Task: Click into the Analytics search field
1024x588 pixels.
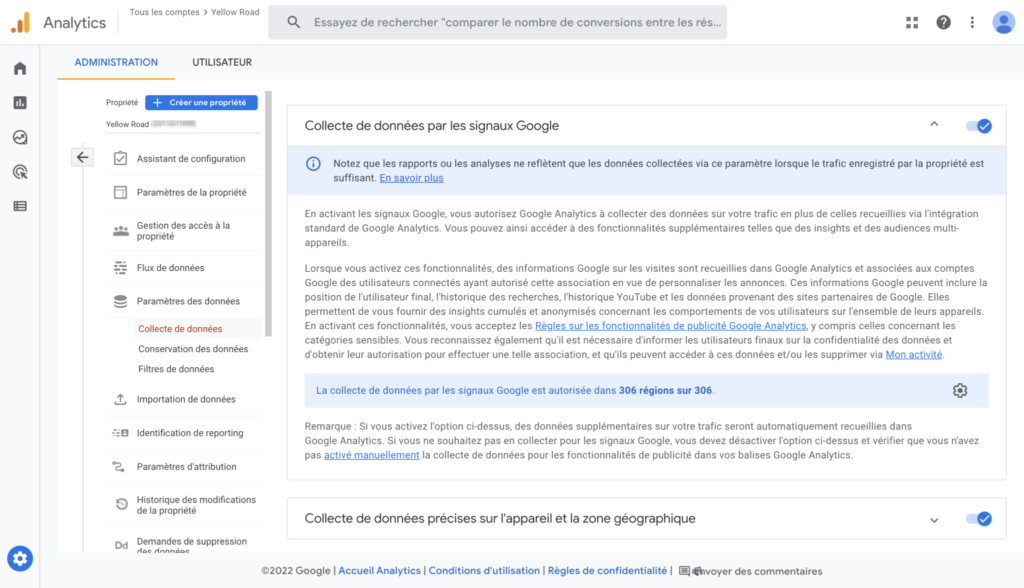Action: 510,22
